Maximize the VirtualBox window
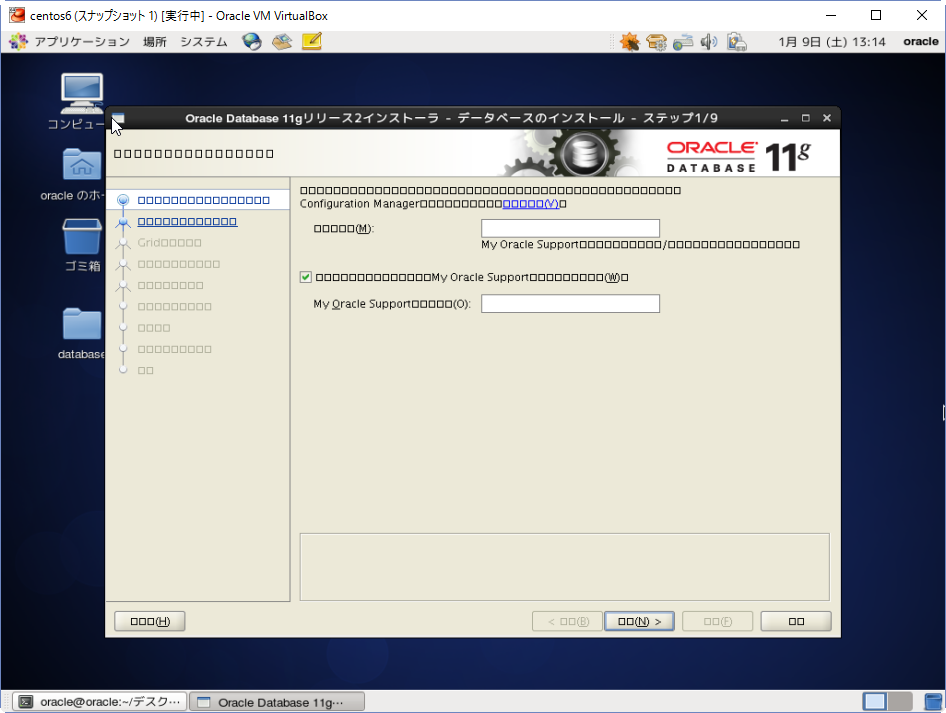Screen dimensions: 946x713 tap(876, 16)
